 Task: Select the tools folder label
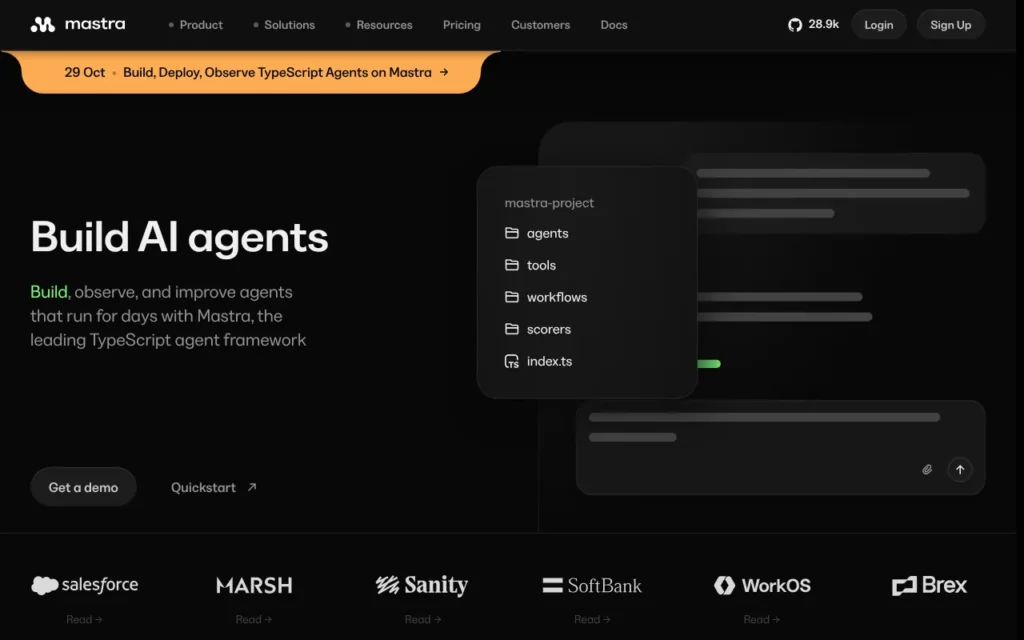pos(541,265)
